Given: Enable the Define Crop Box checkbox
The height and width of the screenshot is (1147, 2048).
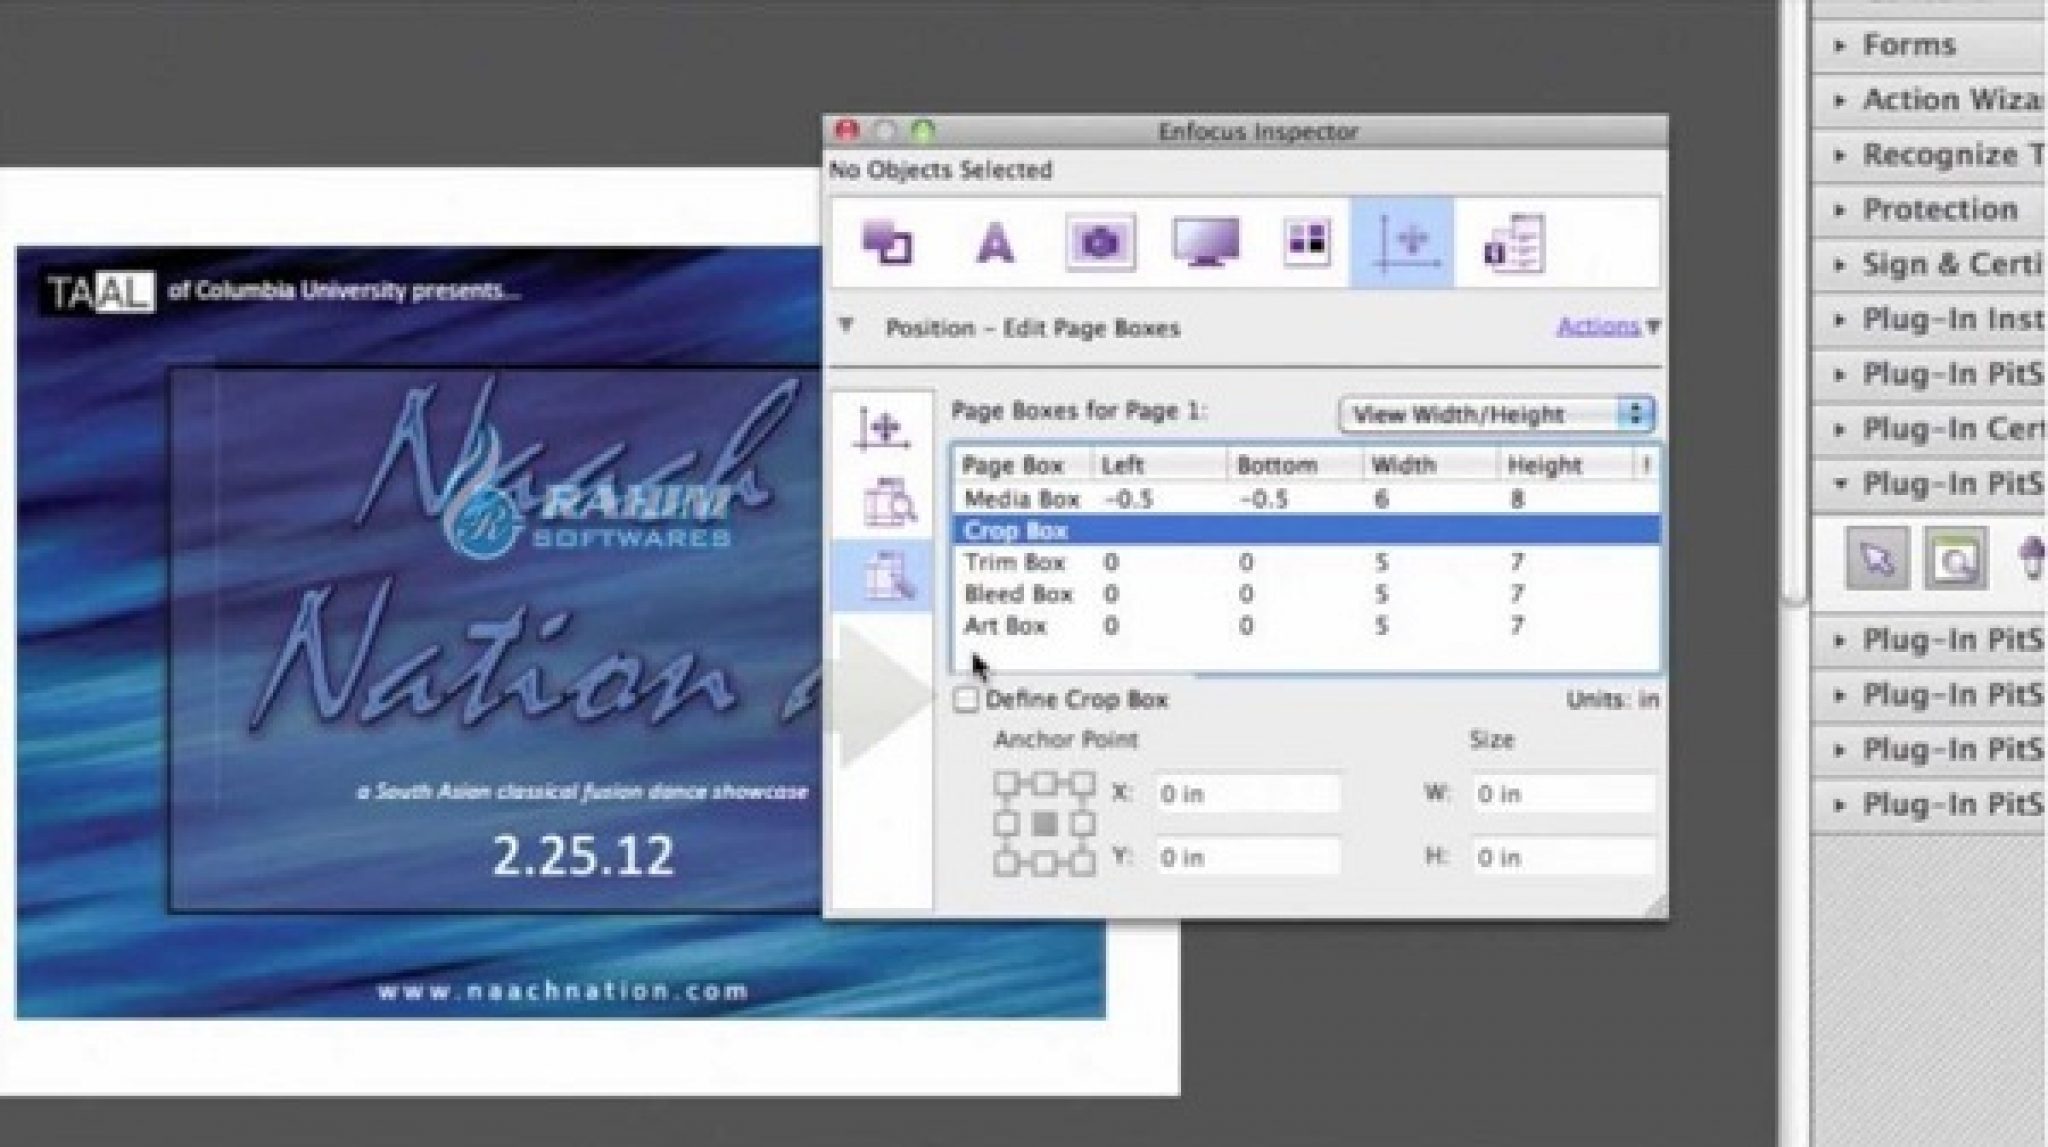Looking at the screenshot, I should (x=966, y=700).
